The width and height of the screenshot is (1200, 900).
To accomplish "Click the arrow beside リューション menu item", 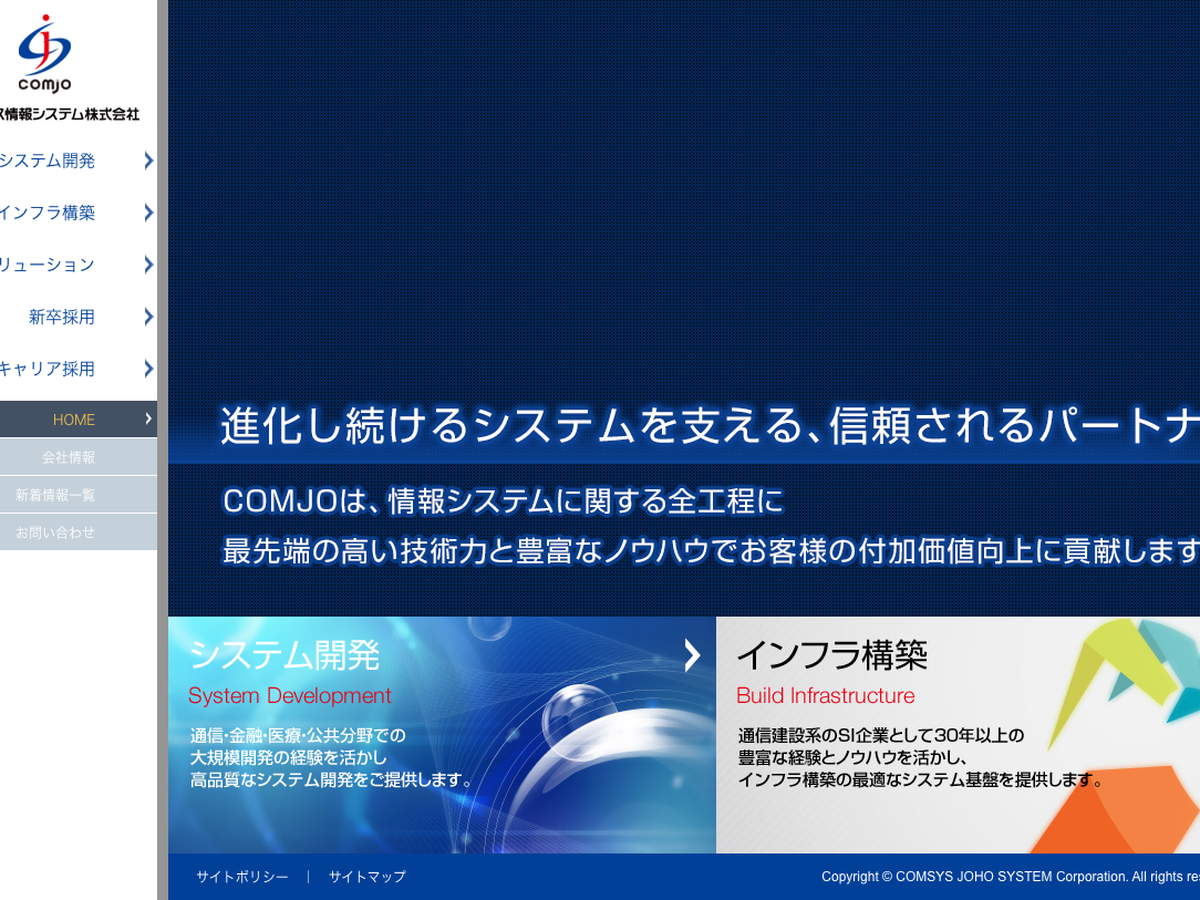I will (x=148, y=264).
